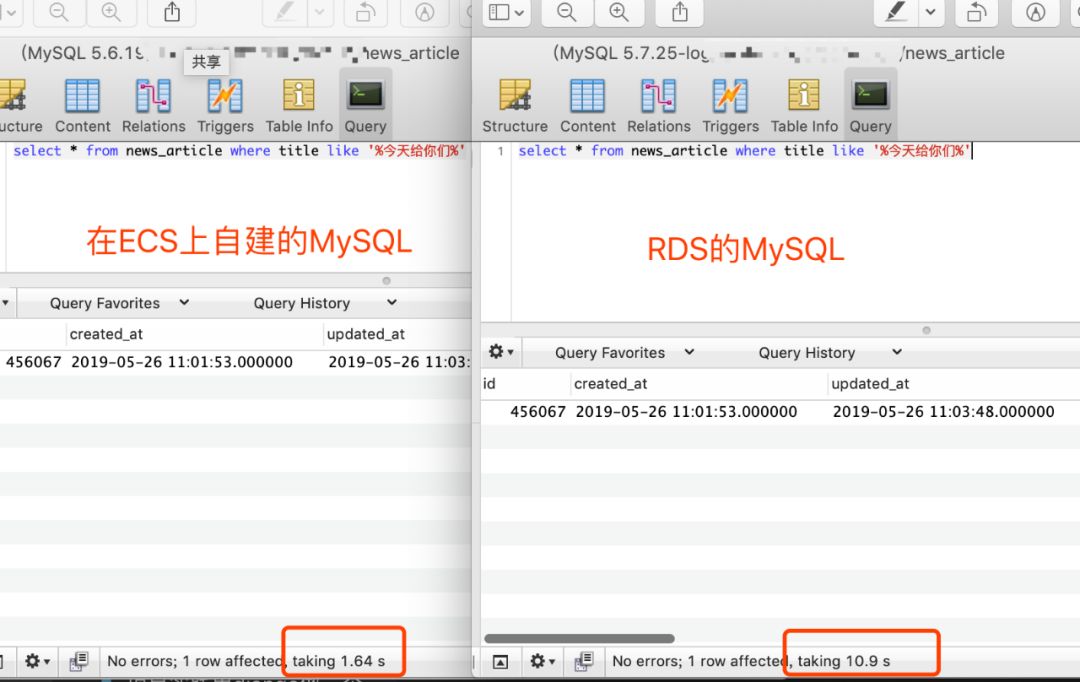The image size is (1080, 682).
Task: Open share menu in left Preview window
Action: [172, 12]
